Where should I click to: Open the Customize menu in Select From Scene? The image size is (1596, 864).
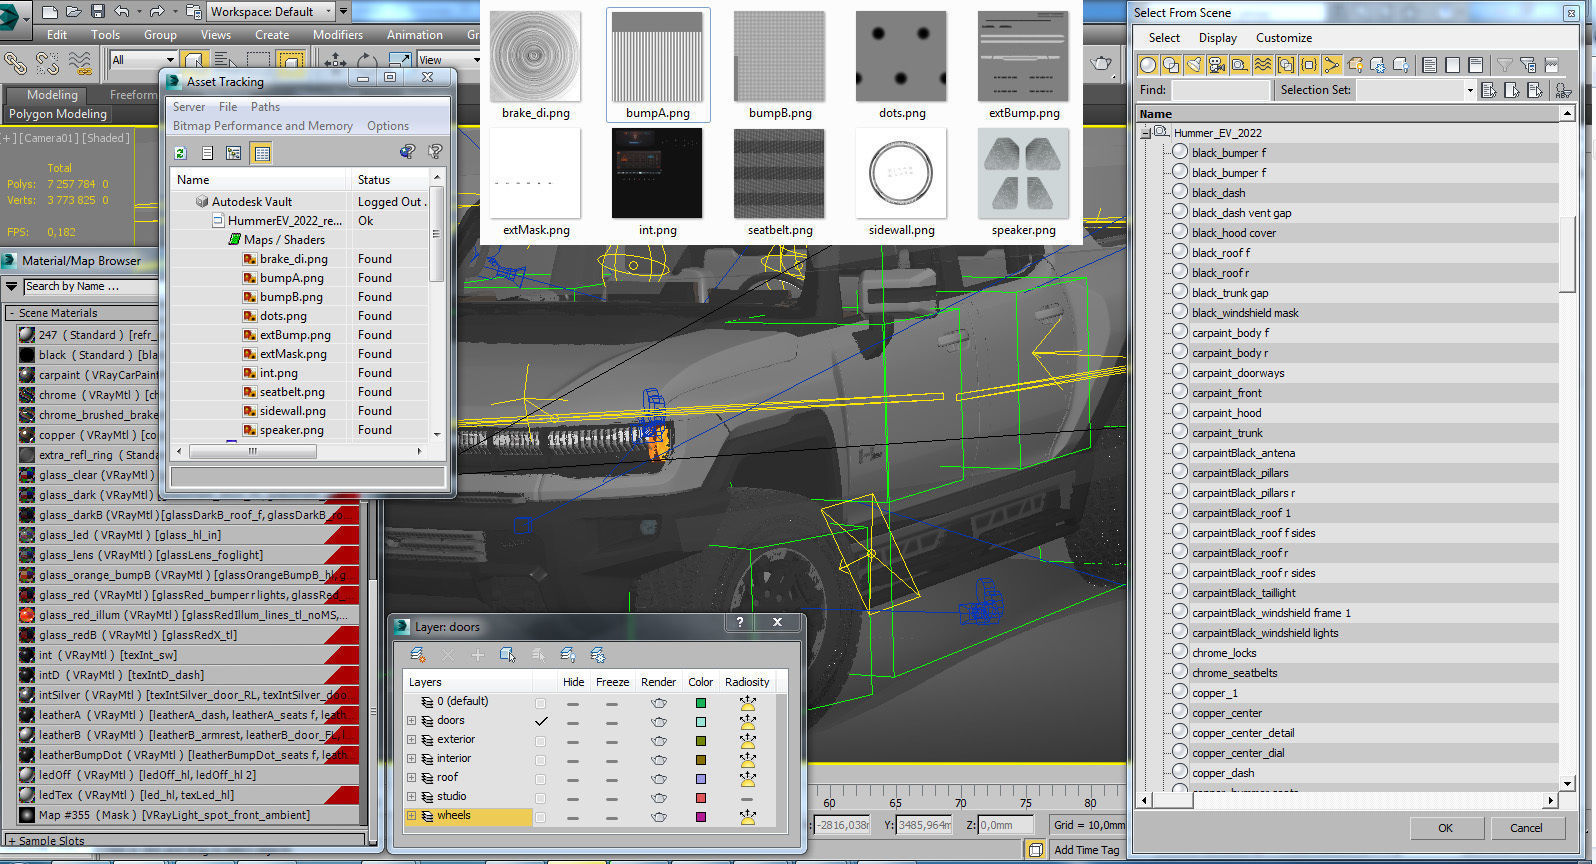pyautogui.click(x=1284, y=38)
